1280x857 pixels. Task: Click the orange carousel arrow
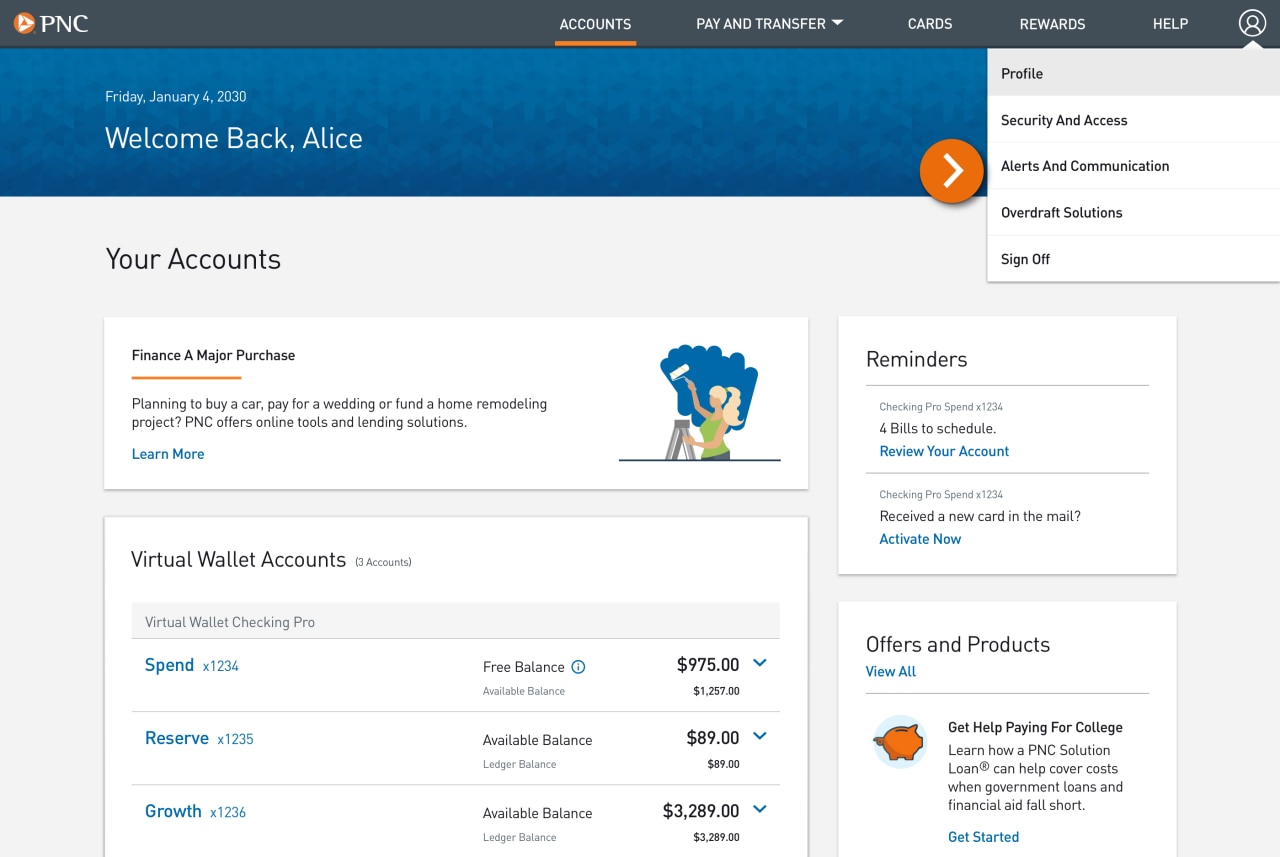pos(952,171)
